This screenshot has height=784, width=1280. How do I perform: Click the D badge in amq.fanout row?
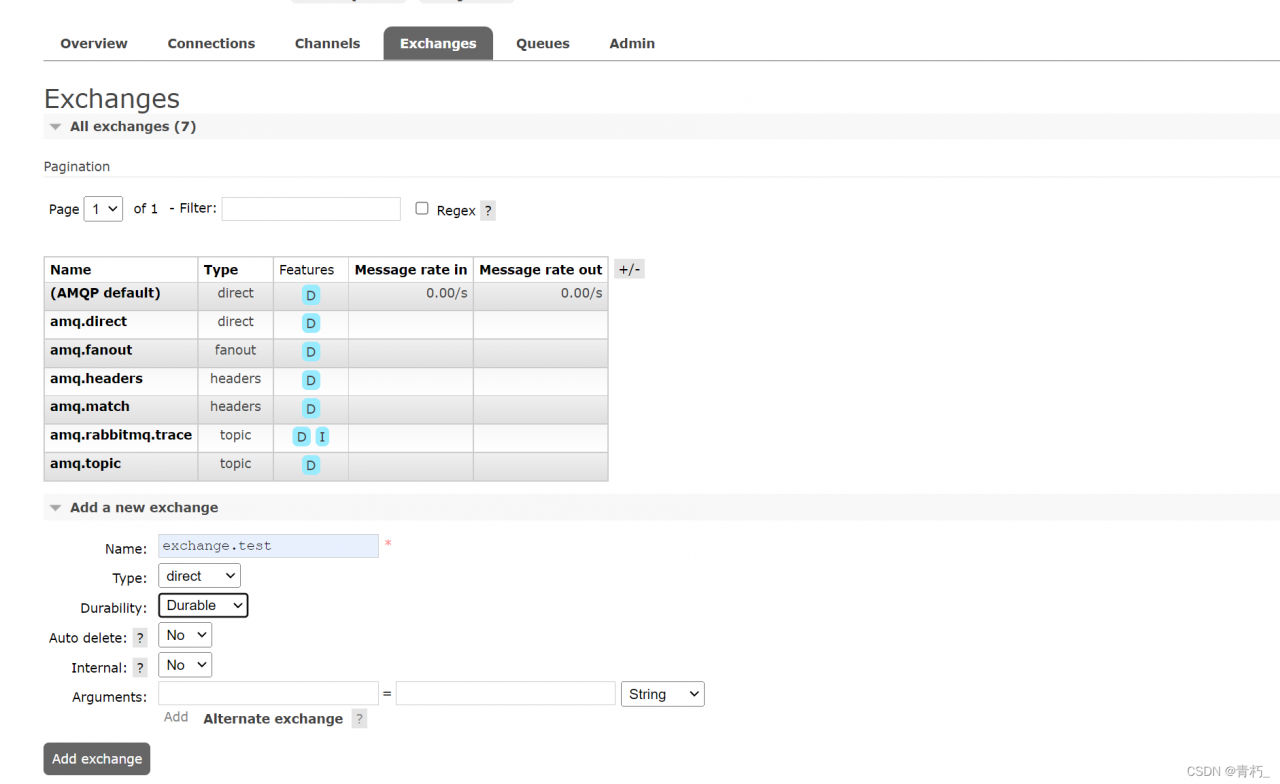click(311, 352)
